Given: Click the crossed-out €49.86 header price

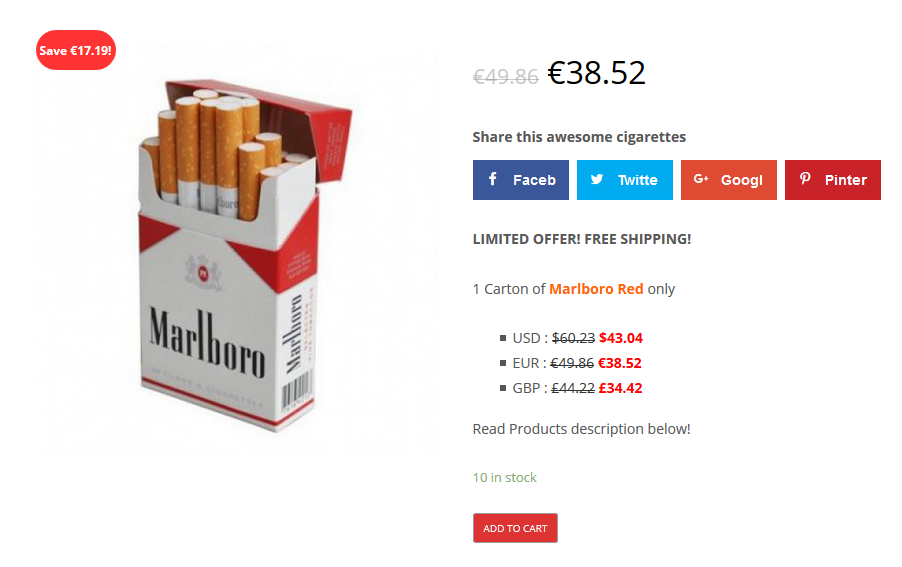Looking at the screenshot, I should pyautogui.click(x=506, y=76).
